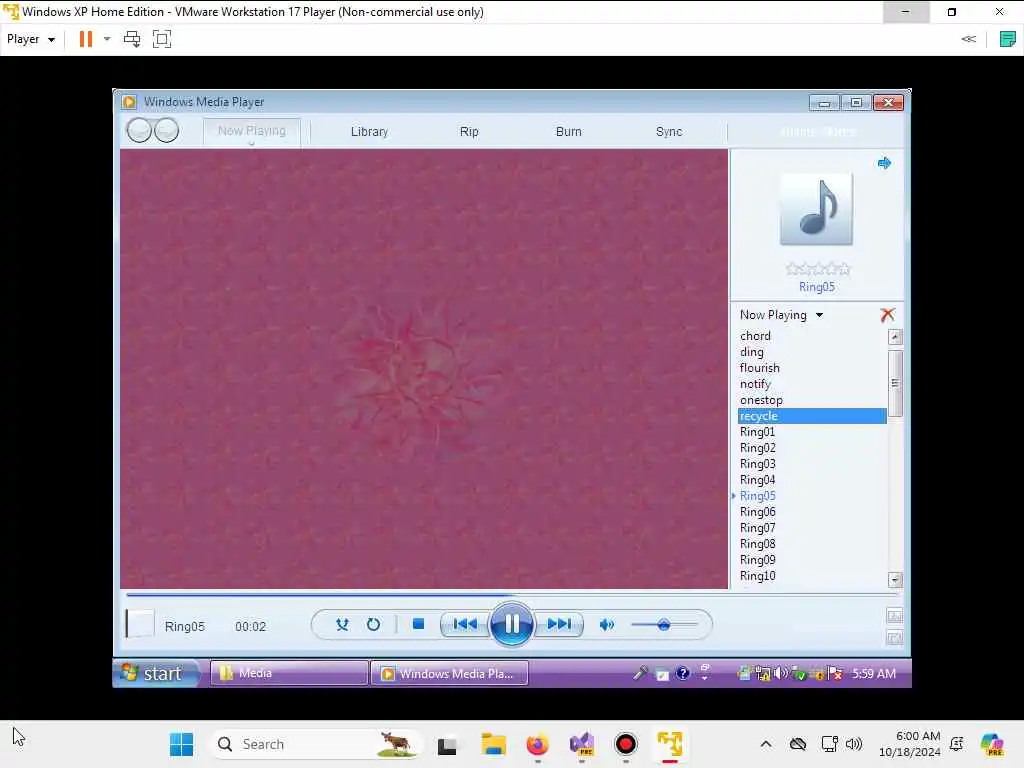
Task: Adjust the Media Player volume slider
Action: (x=664, y=625)
